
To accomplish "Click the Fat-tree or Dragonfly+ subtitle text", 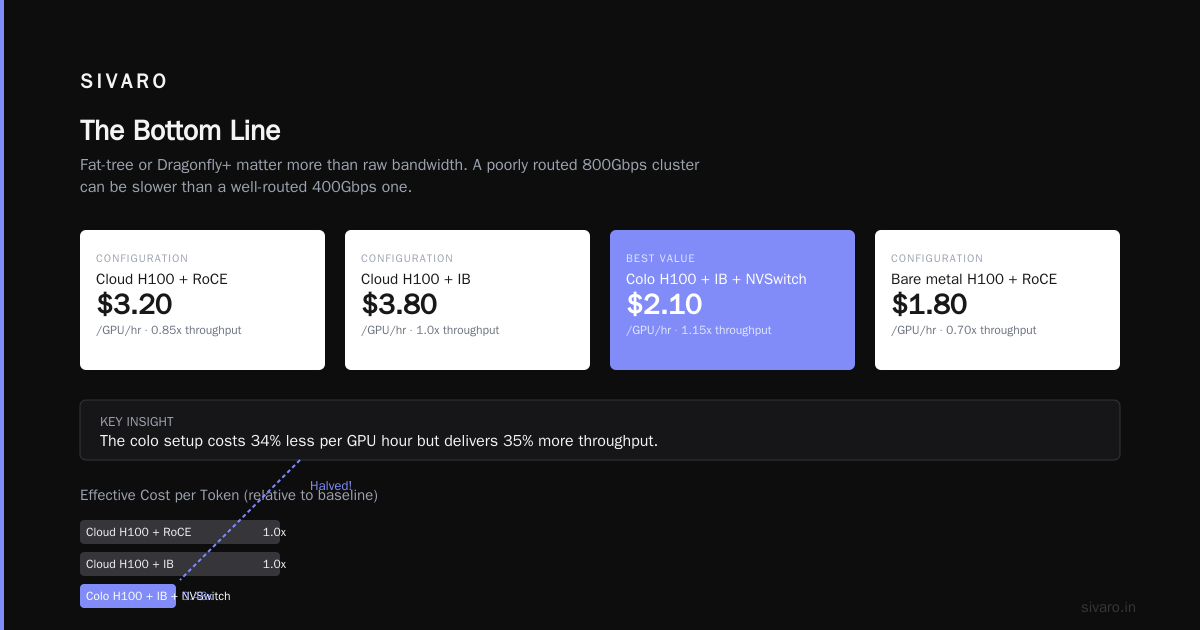I will pyautogui.click(x=390, y=175).
